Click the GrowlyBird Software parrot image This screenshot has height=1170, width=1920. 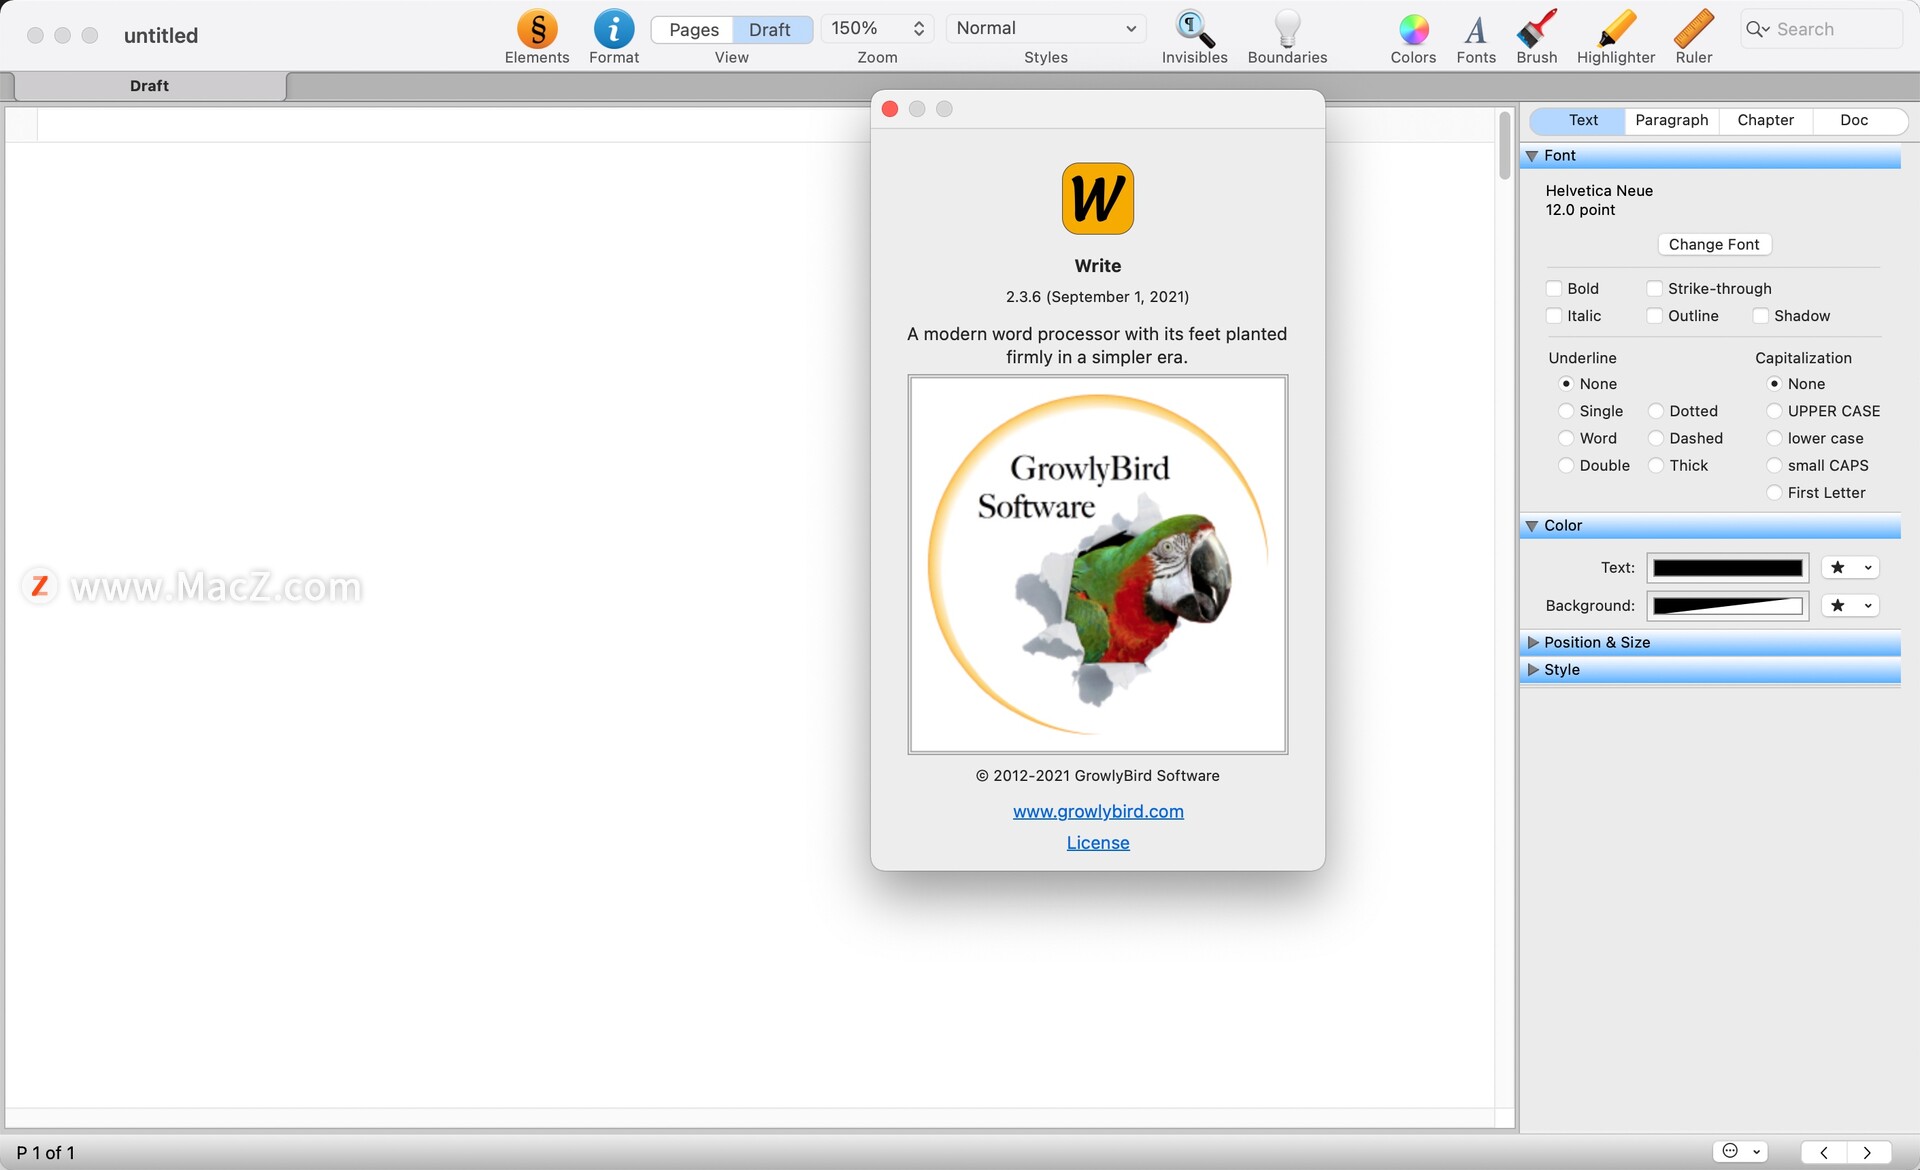(x=1098, y=565)
